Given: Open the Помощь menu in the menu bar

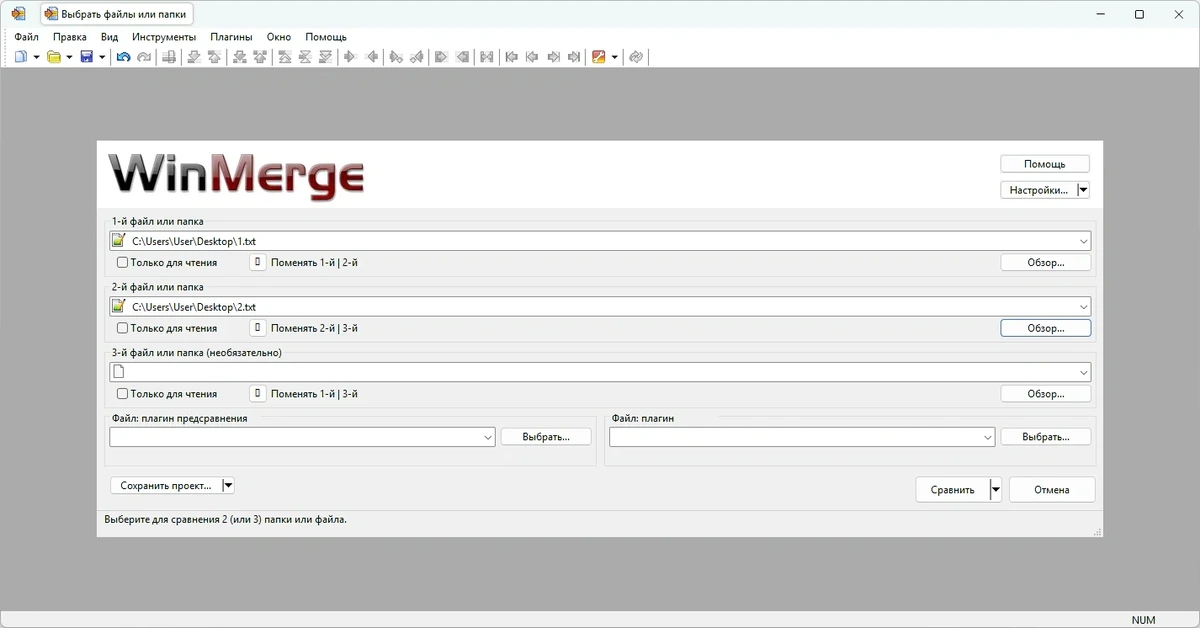Looking at the screenshot, I should pos(326,37).
